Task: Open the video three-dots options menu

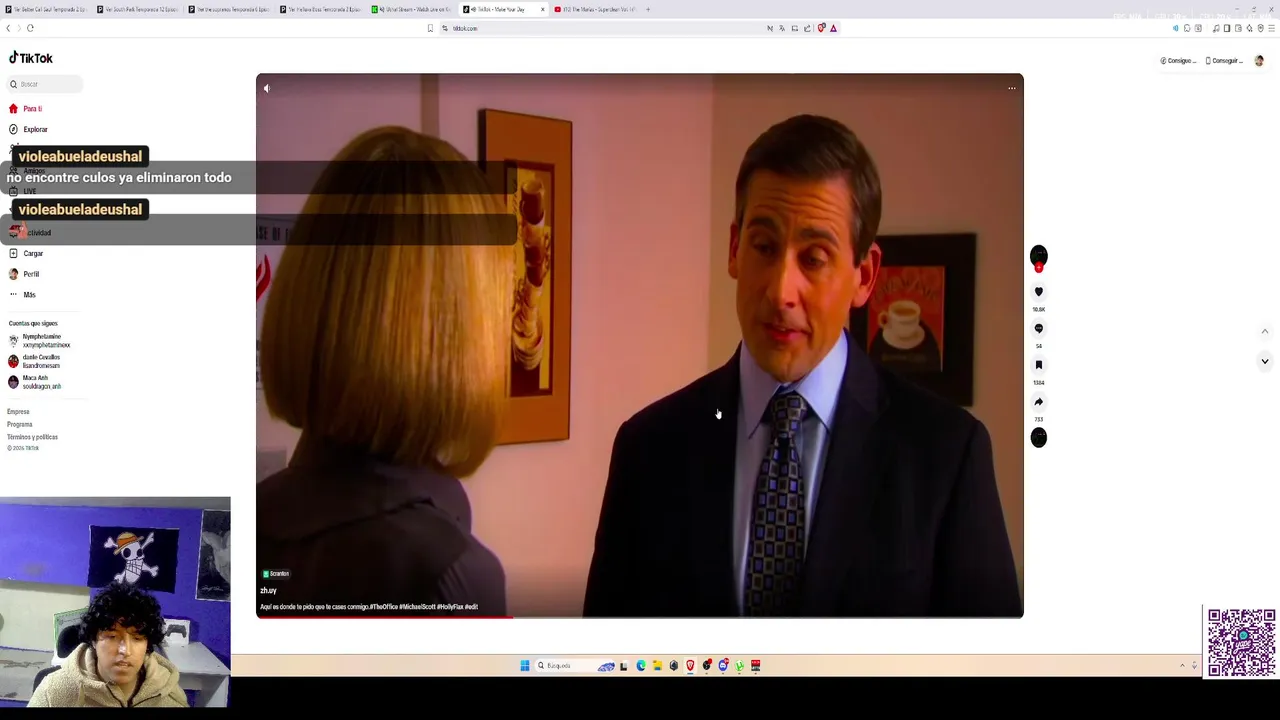Action: click(1011, 88)
